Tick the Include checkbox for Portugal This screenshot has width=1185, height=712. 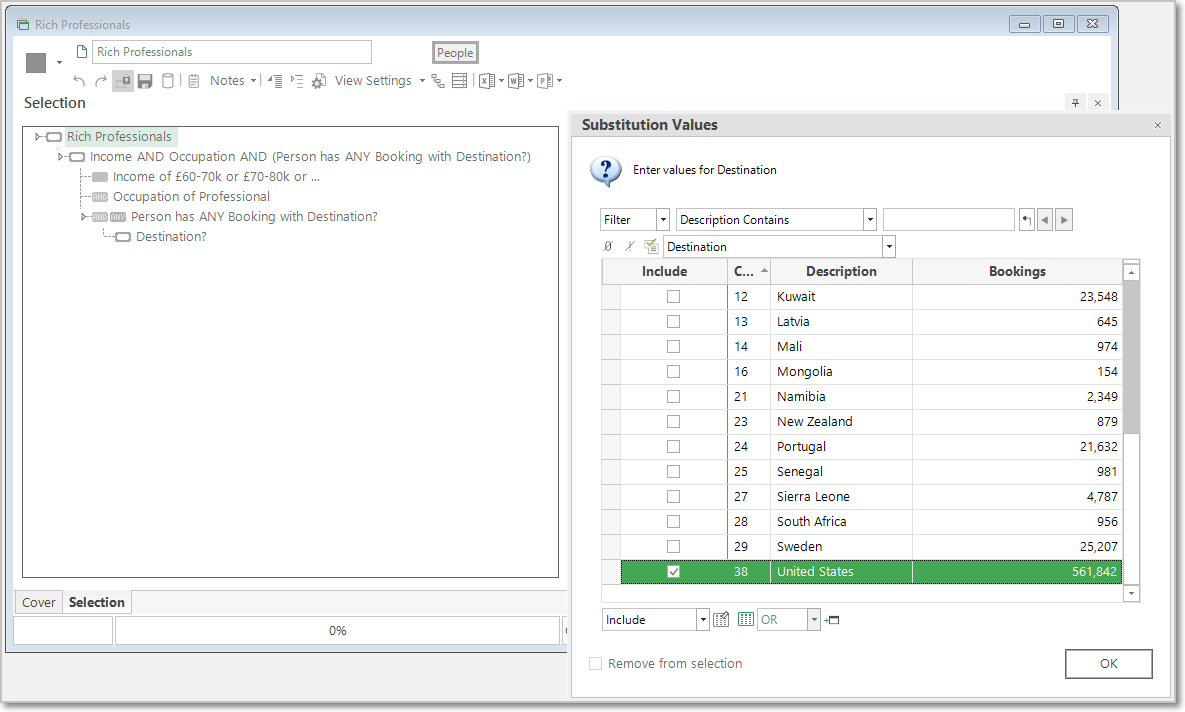pyautogui.click(x=673, y=447)
